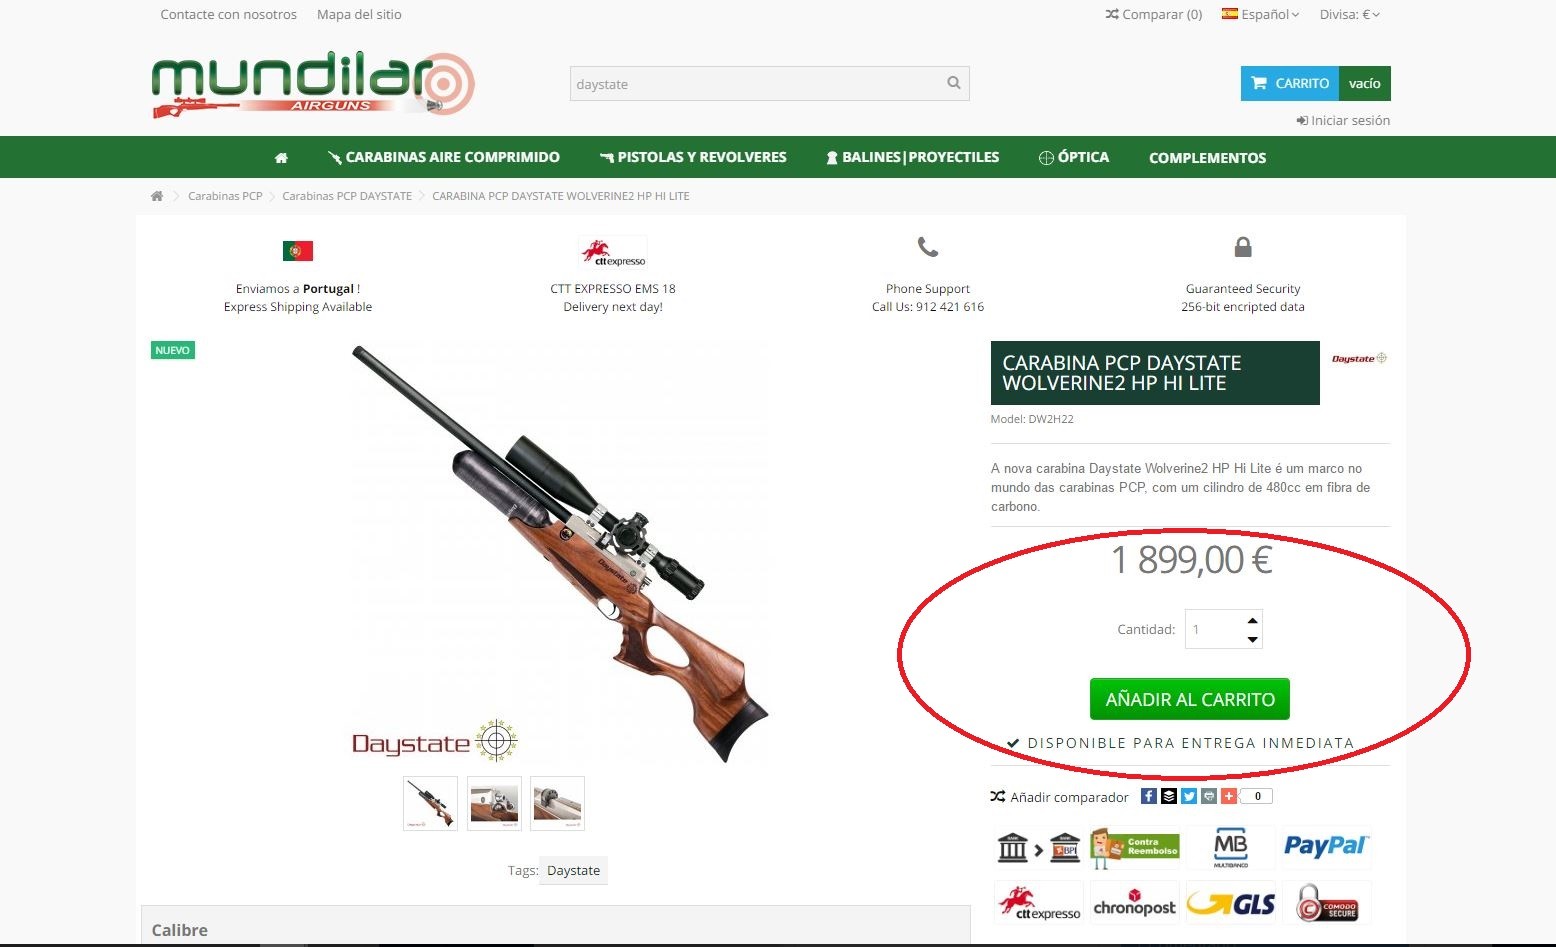Open the Divisa currency dropdown
The width and height of the screenshot is (1556, 947).
[1350, 14]
